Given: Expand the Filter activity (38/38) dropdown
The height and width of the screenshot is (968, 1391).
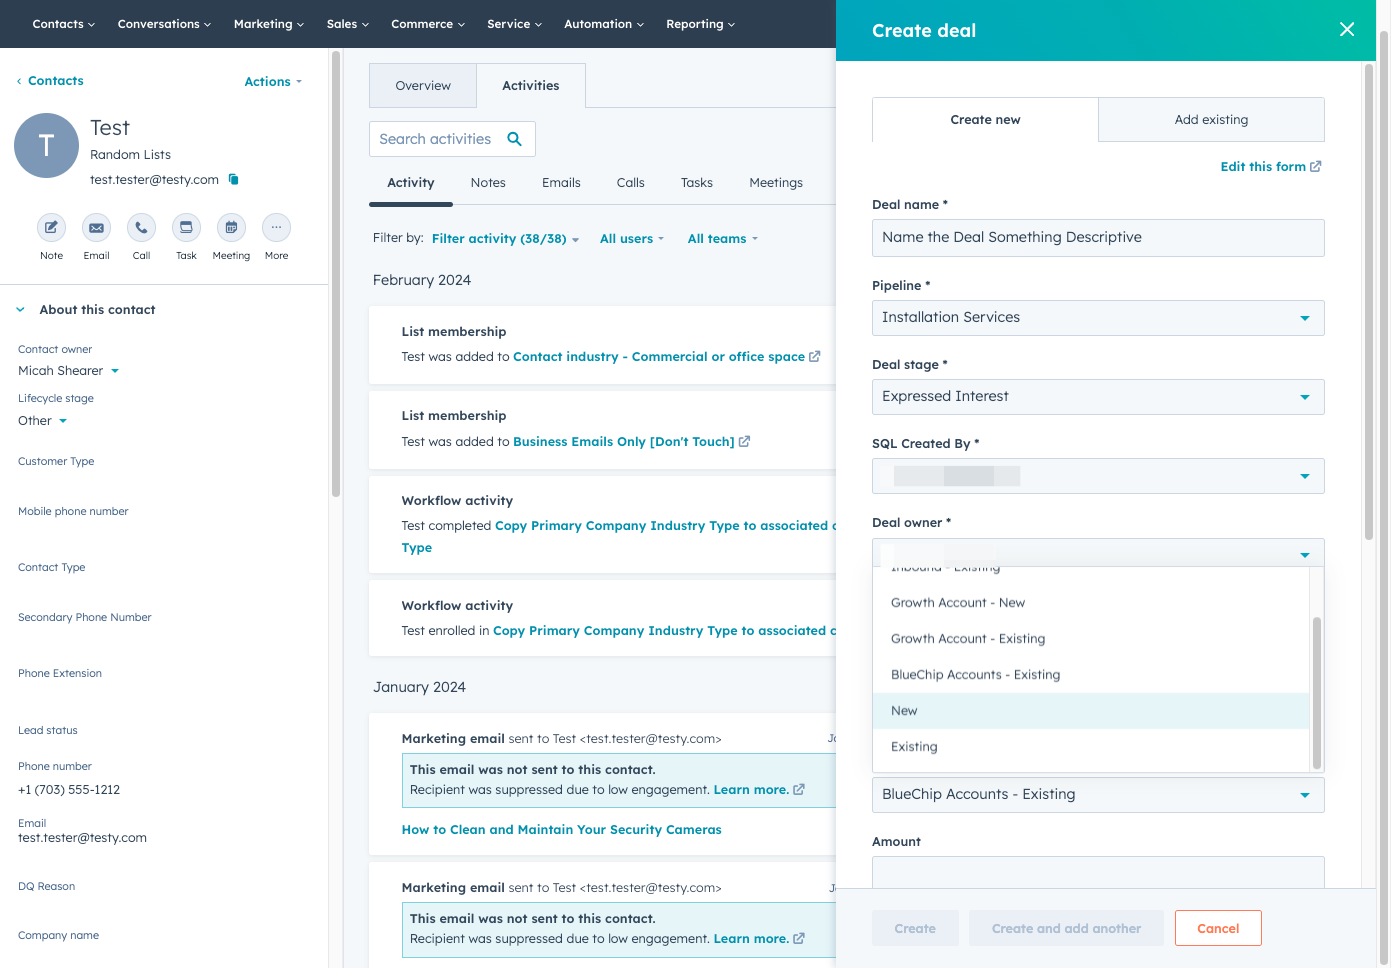Looking at the screenshot, I should coord(505,239).
